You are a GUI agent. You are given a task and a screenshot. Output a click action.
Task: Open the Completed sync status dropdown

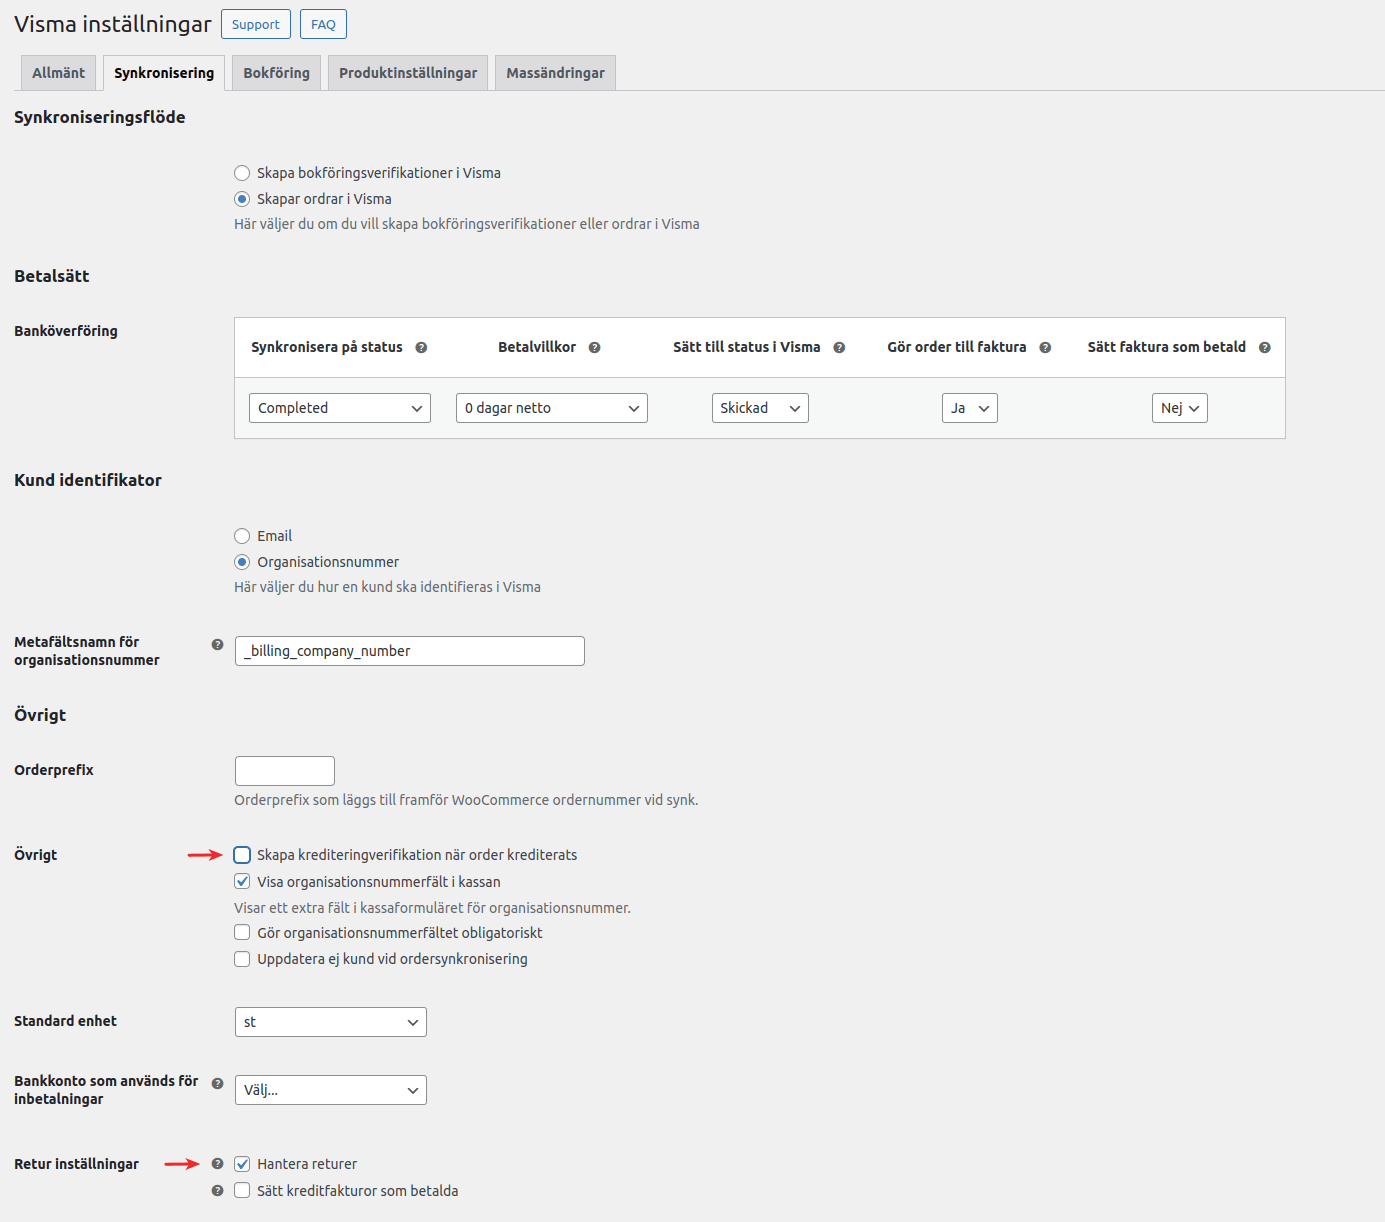tap(339, 408)
